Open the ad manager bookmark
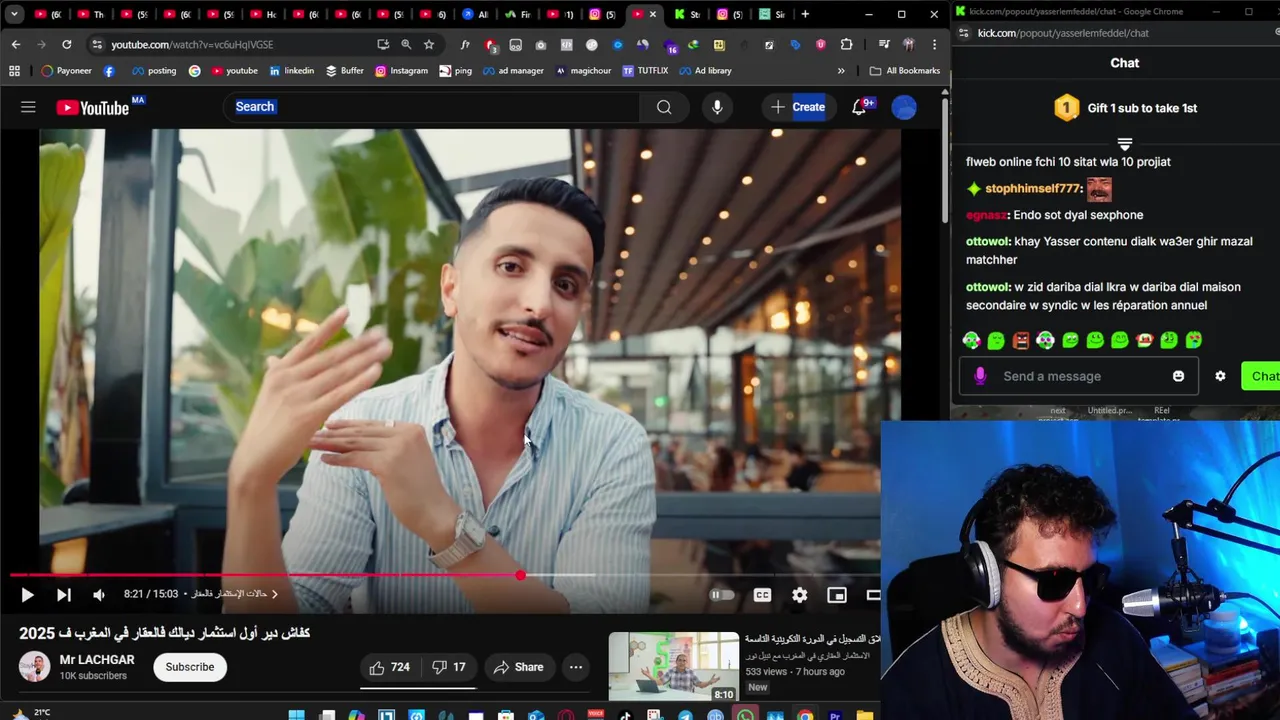This screenshot has height=720, width=1280. (x=512, y=71)
